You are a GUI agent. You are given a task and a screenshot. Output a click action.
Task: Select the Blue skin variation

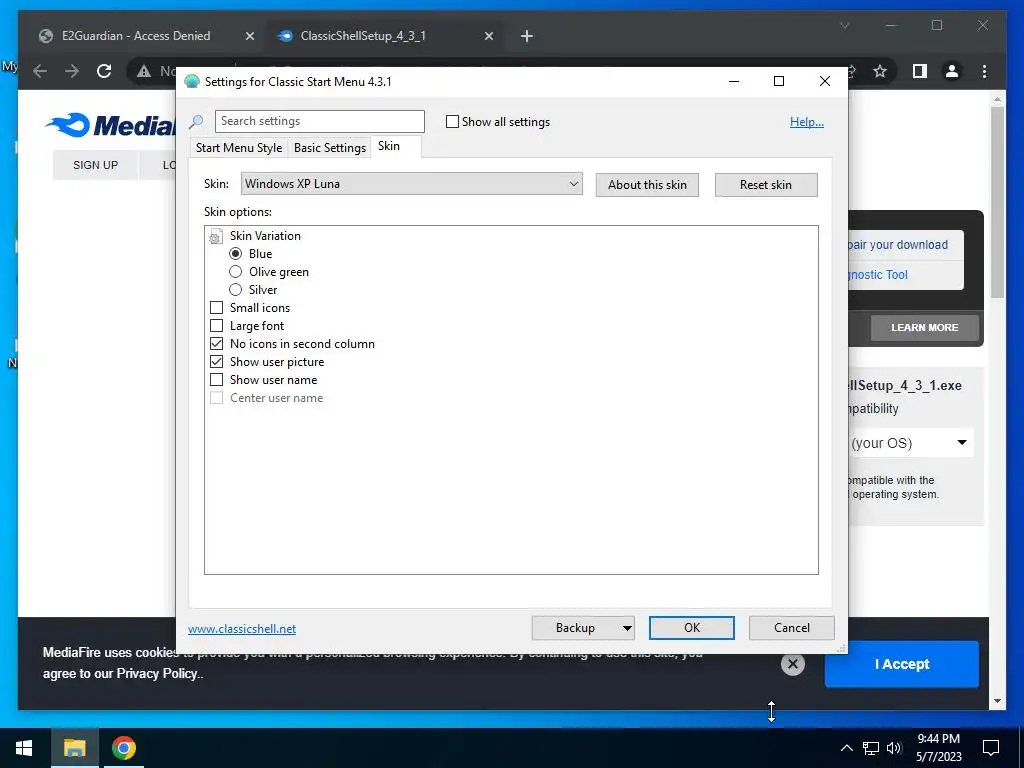(236, 254)
